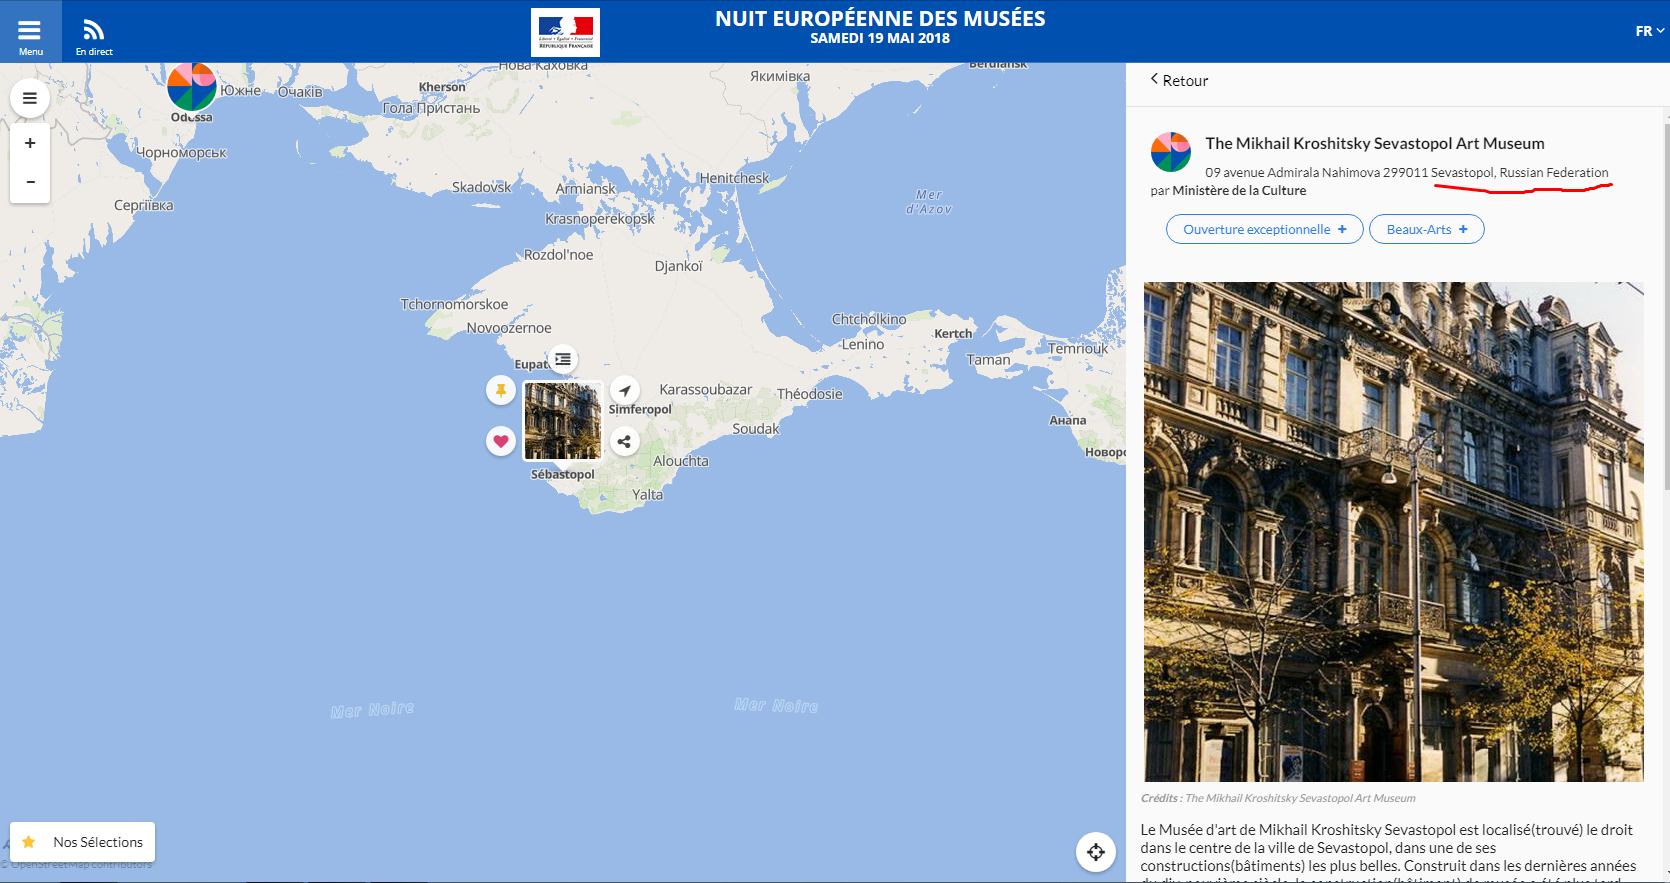Click the museum thumbnail on the map
The image size is (1670, 883).
coord(563,421)
